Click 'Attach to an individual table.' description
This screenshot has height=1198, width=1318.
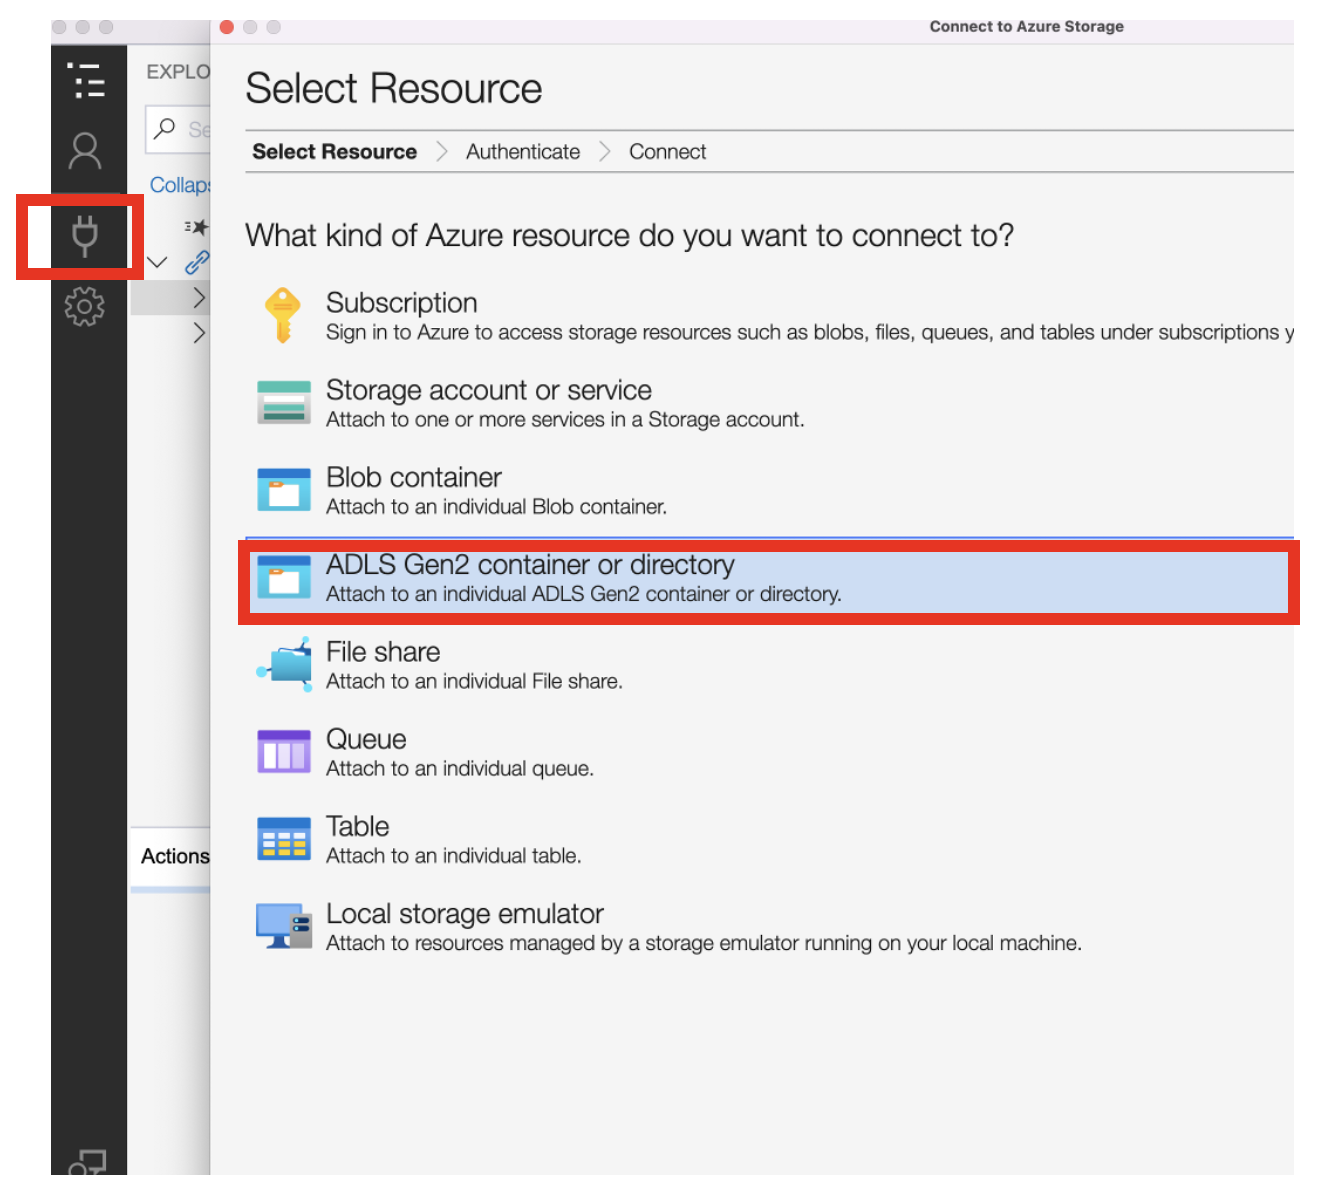(x=453, y=856)
